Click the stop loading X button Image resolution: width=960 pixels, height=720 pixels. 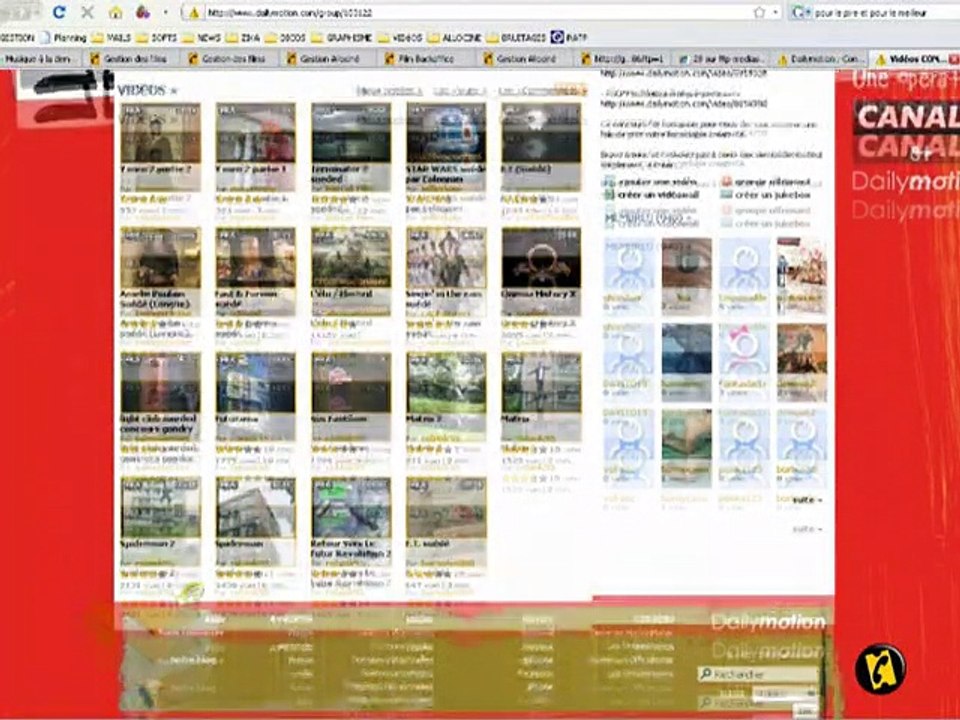pyautogui.click(x=88, y=12)
